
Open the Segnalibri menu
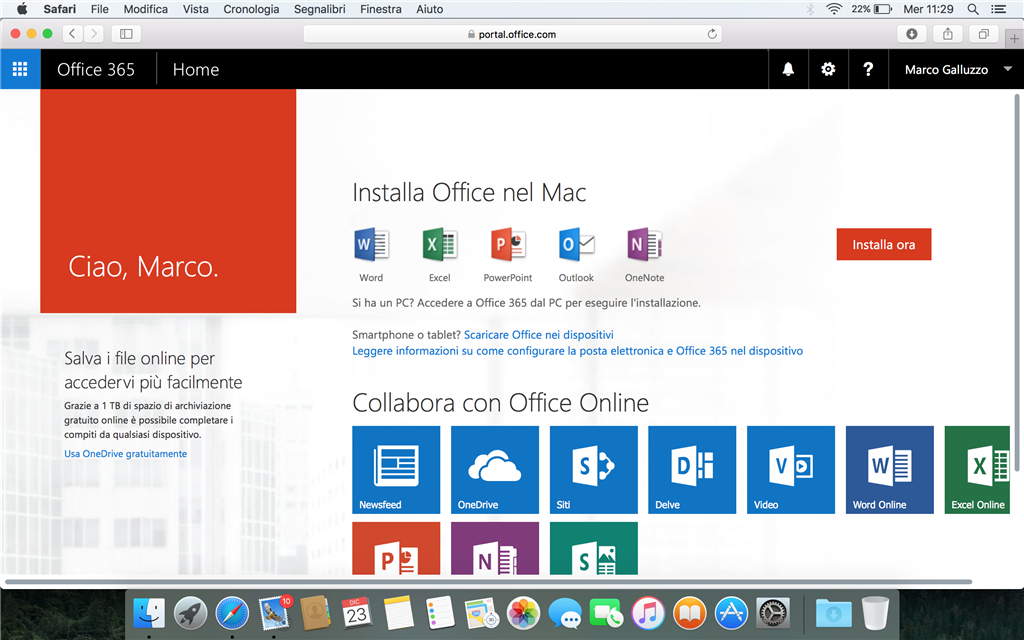click(x=319, y=9)
